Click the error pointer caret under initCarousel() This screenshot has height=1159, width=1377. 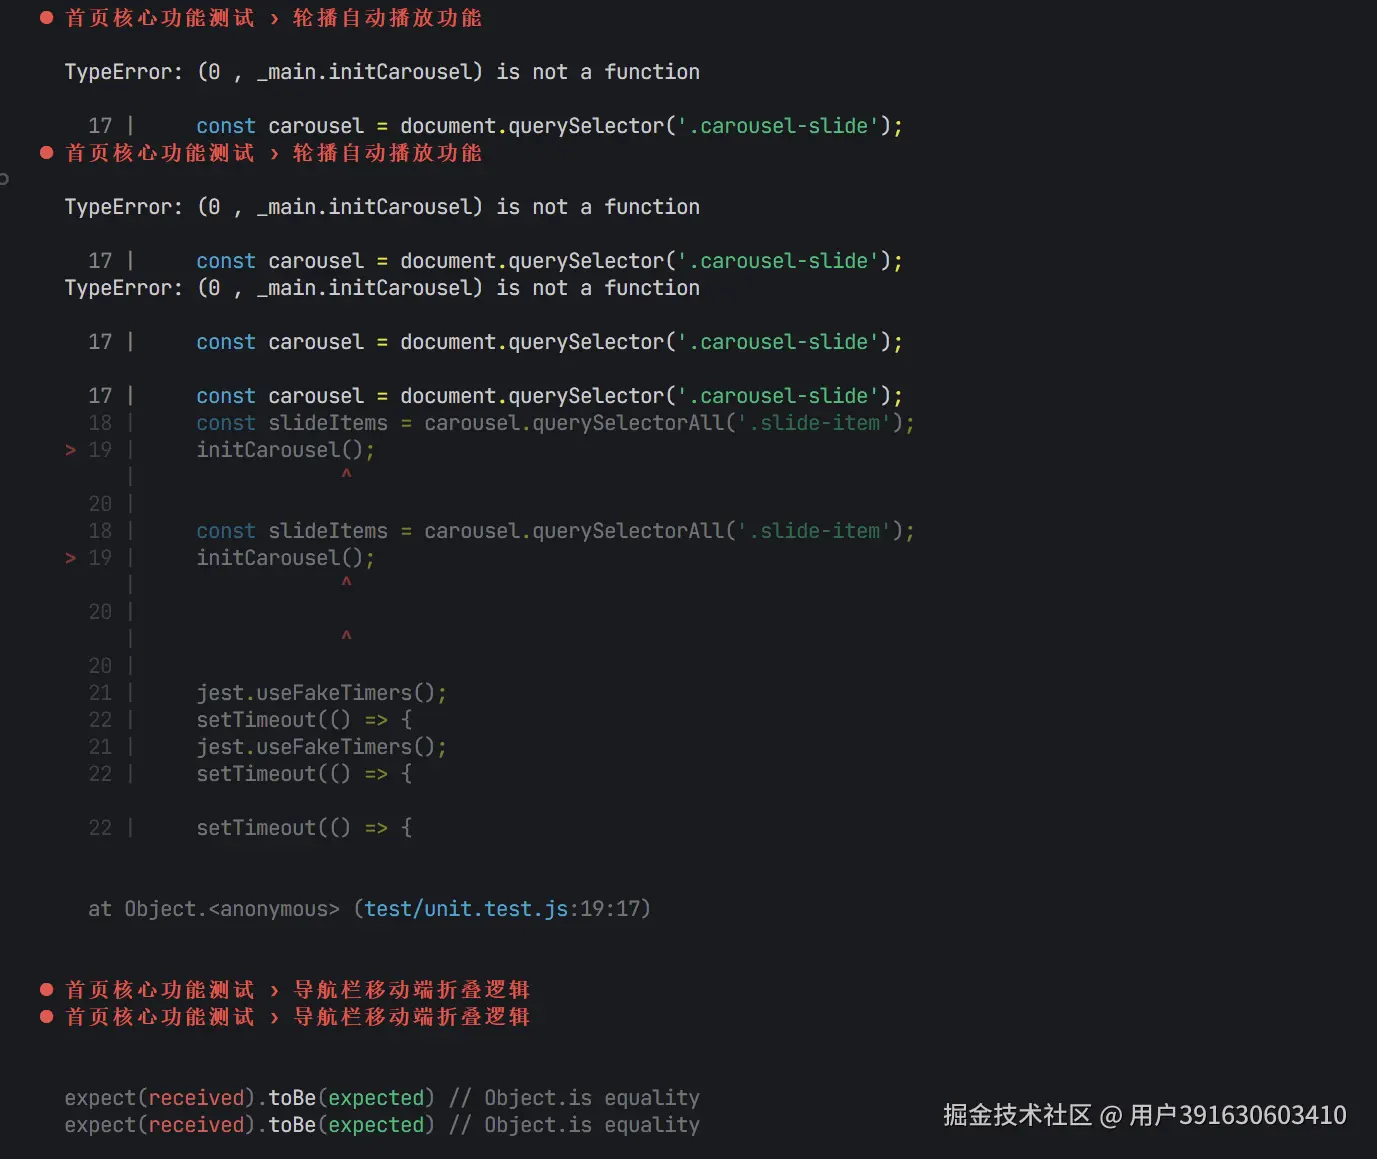tap(347, 474)
